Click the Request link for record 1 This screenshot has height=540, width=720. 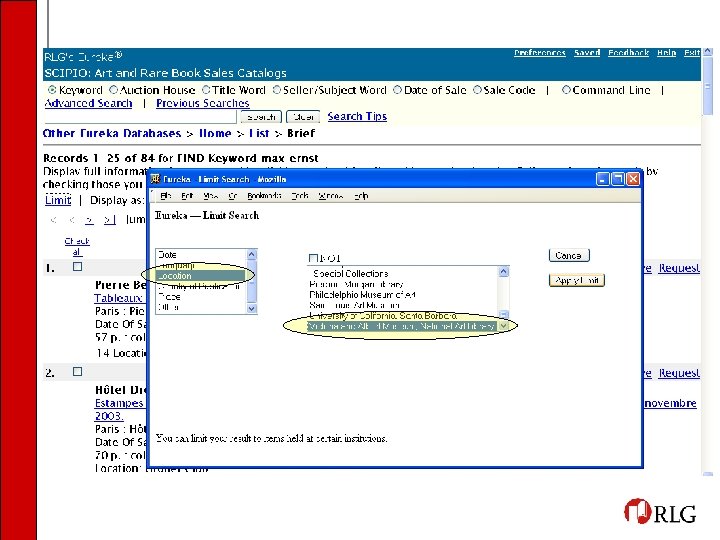pos(679,268)
